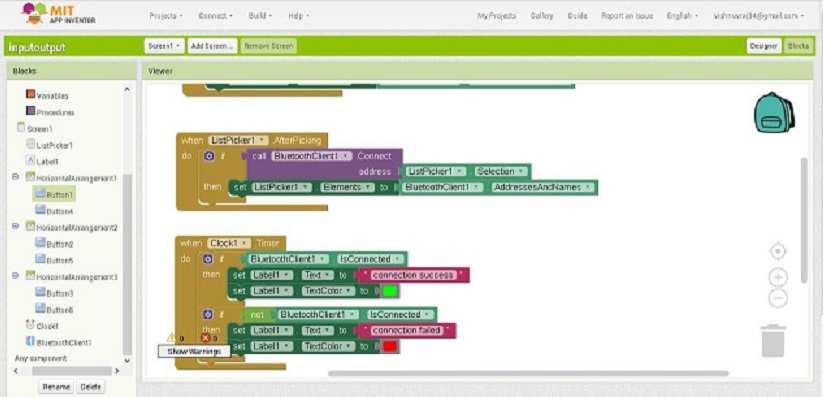This screenshot has height=397, width=823.
Task: Collapse the HorizontalArrangement1 tree node
Action: pos(16,177)
